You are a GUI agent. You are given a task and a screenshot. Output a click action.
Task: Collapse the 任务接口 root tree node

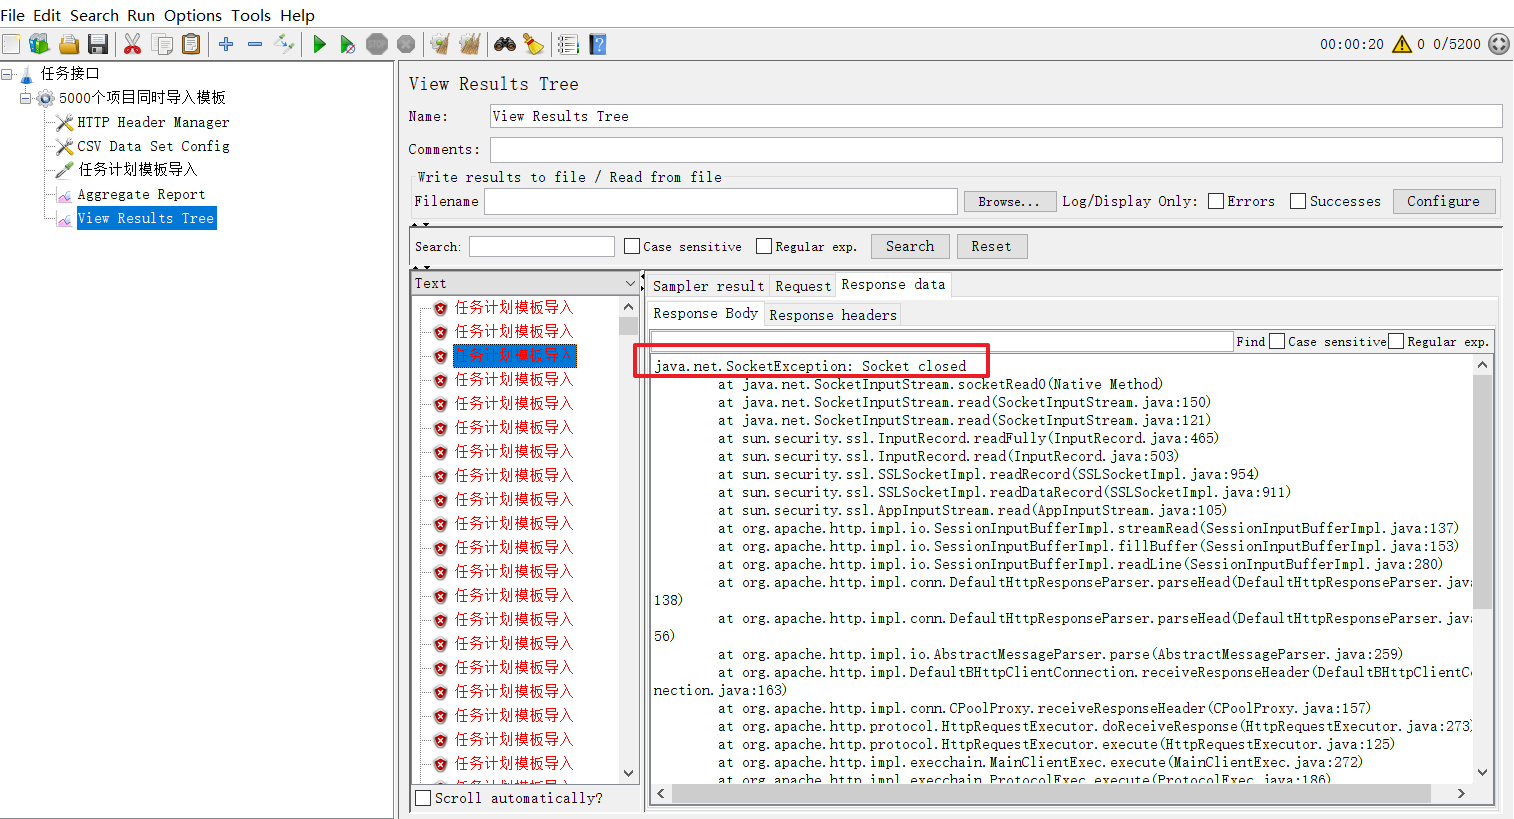[8, 73]
